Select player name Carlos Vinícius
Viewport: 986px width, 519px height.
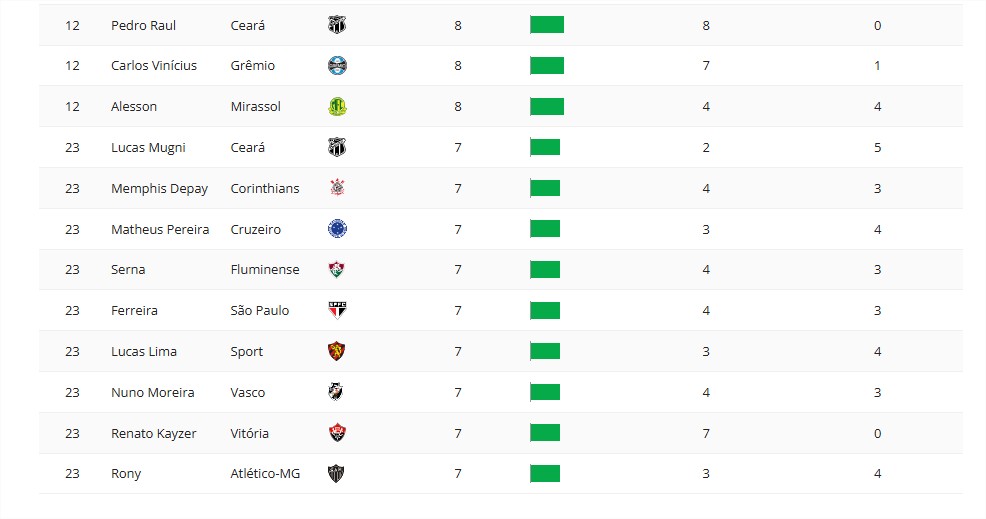click(154, 66)
